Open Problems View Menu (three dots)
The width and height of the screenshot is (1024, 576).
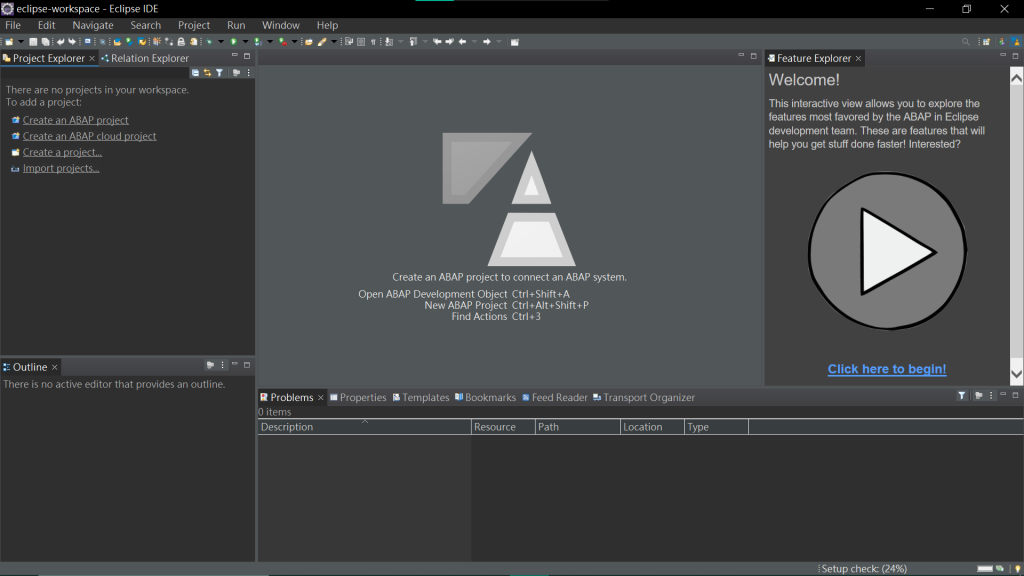991,395
